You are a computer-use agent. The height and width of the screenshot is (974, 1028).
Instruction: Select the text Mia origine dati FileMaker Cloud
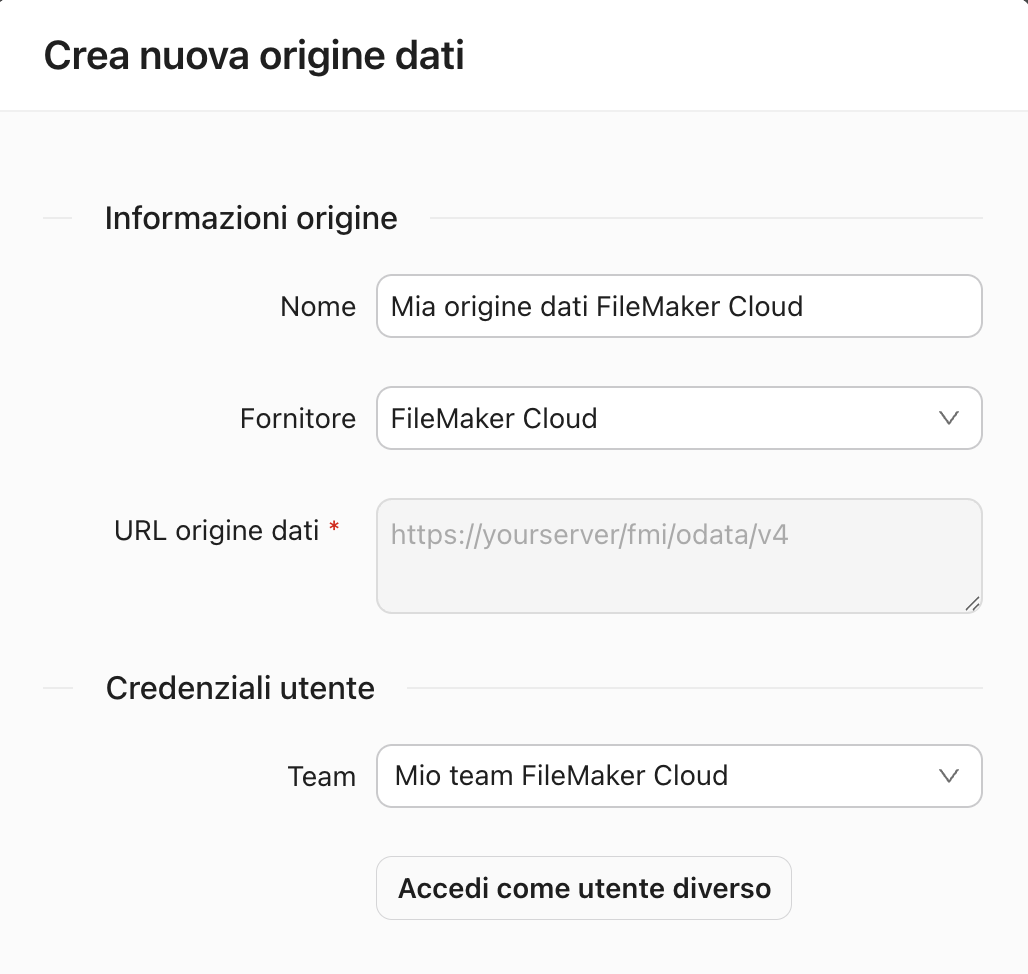599,306
